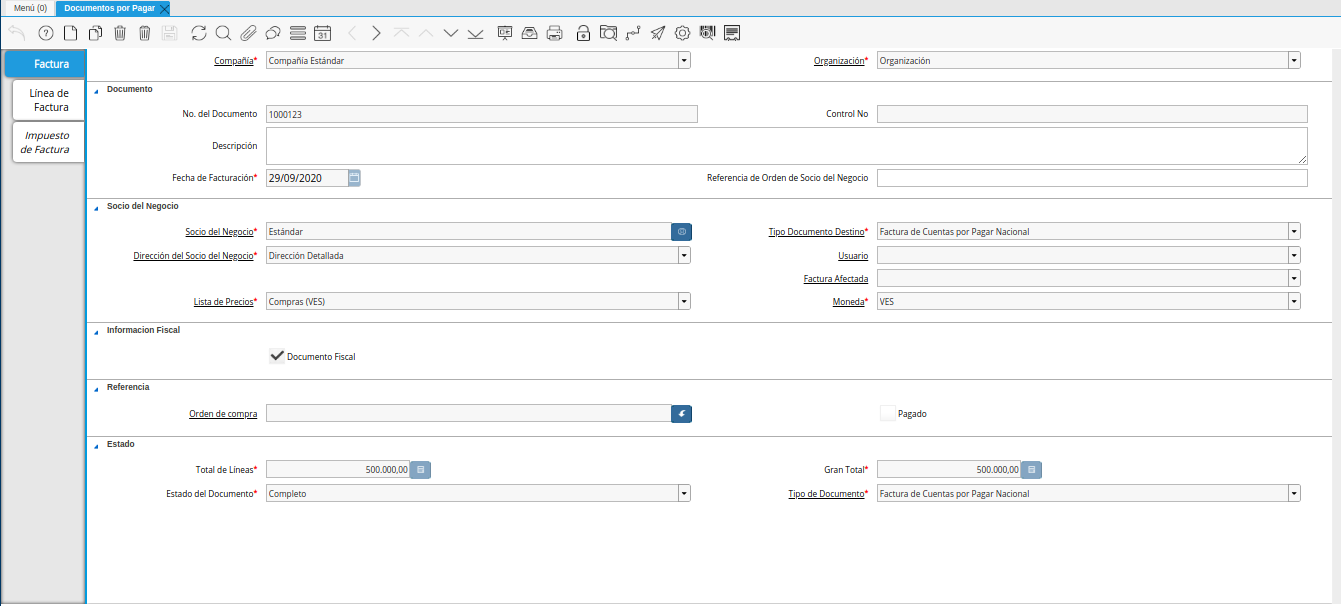
Task: Create a new record with blank page icon
Action: click(x=70, y=33)
